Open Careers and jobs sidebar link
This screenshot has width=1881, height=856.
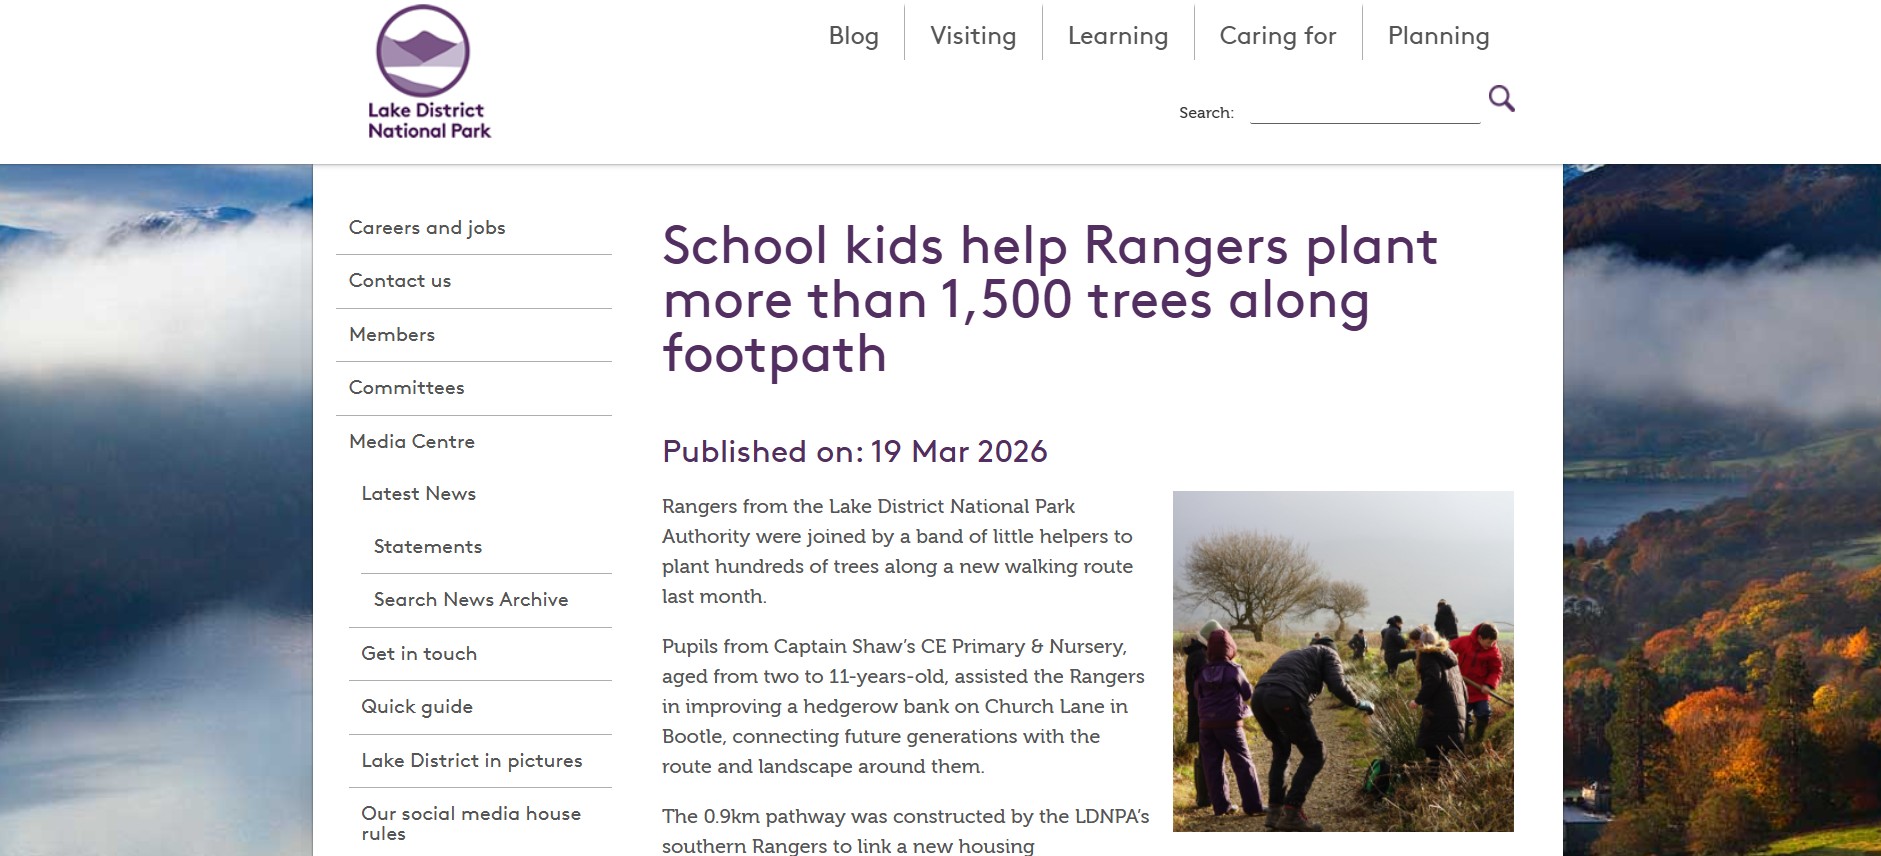click(427, 228)
